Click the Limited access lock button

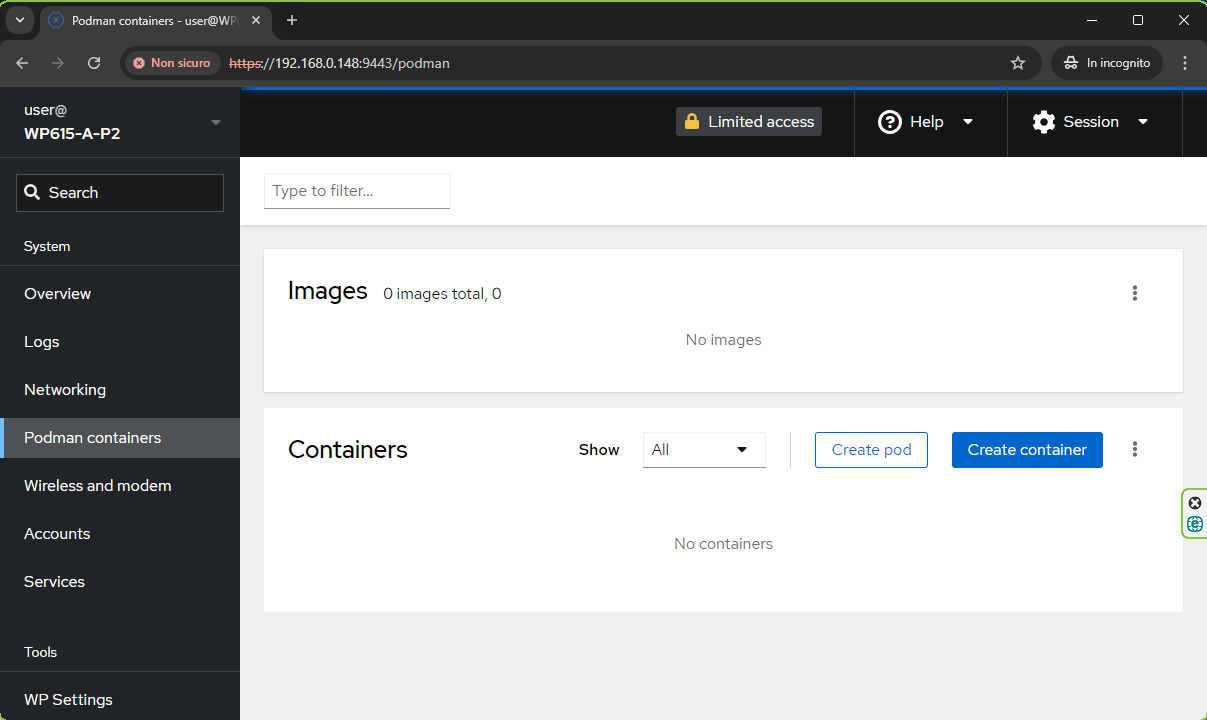[748, 122]
